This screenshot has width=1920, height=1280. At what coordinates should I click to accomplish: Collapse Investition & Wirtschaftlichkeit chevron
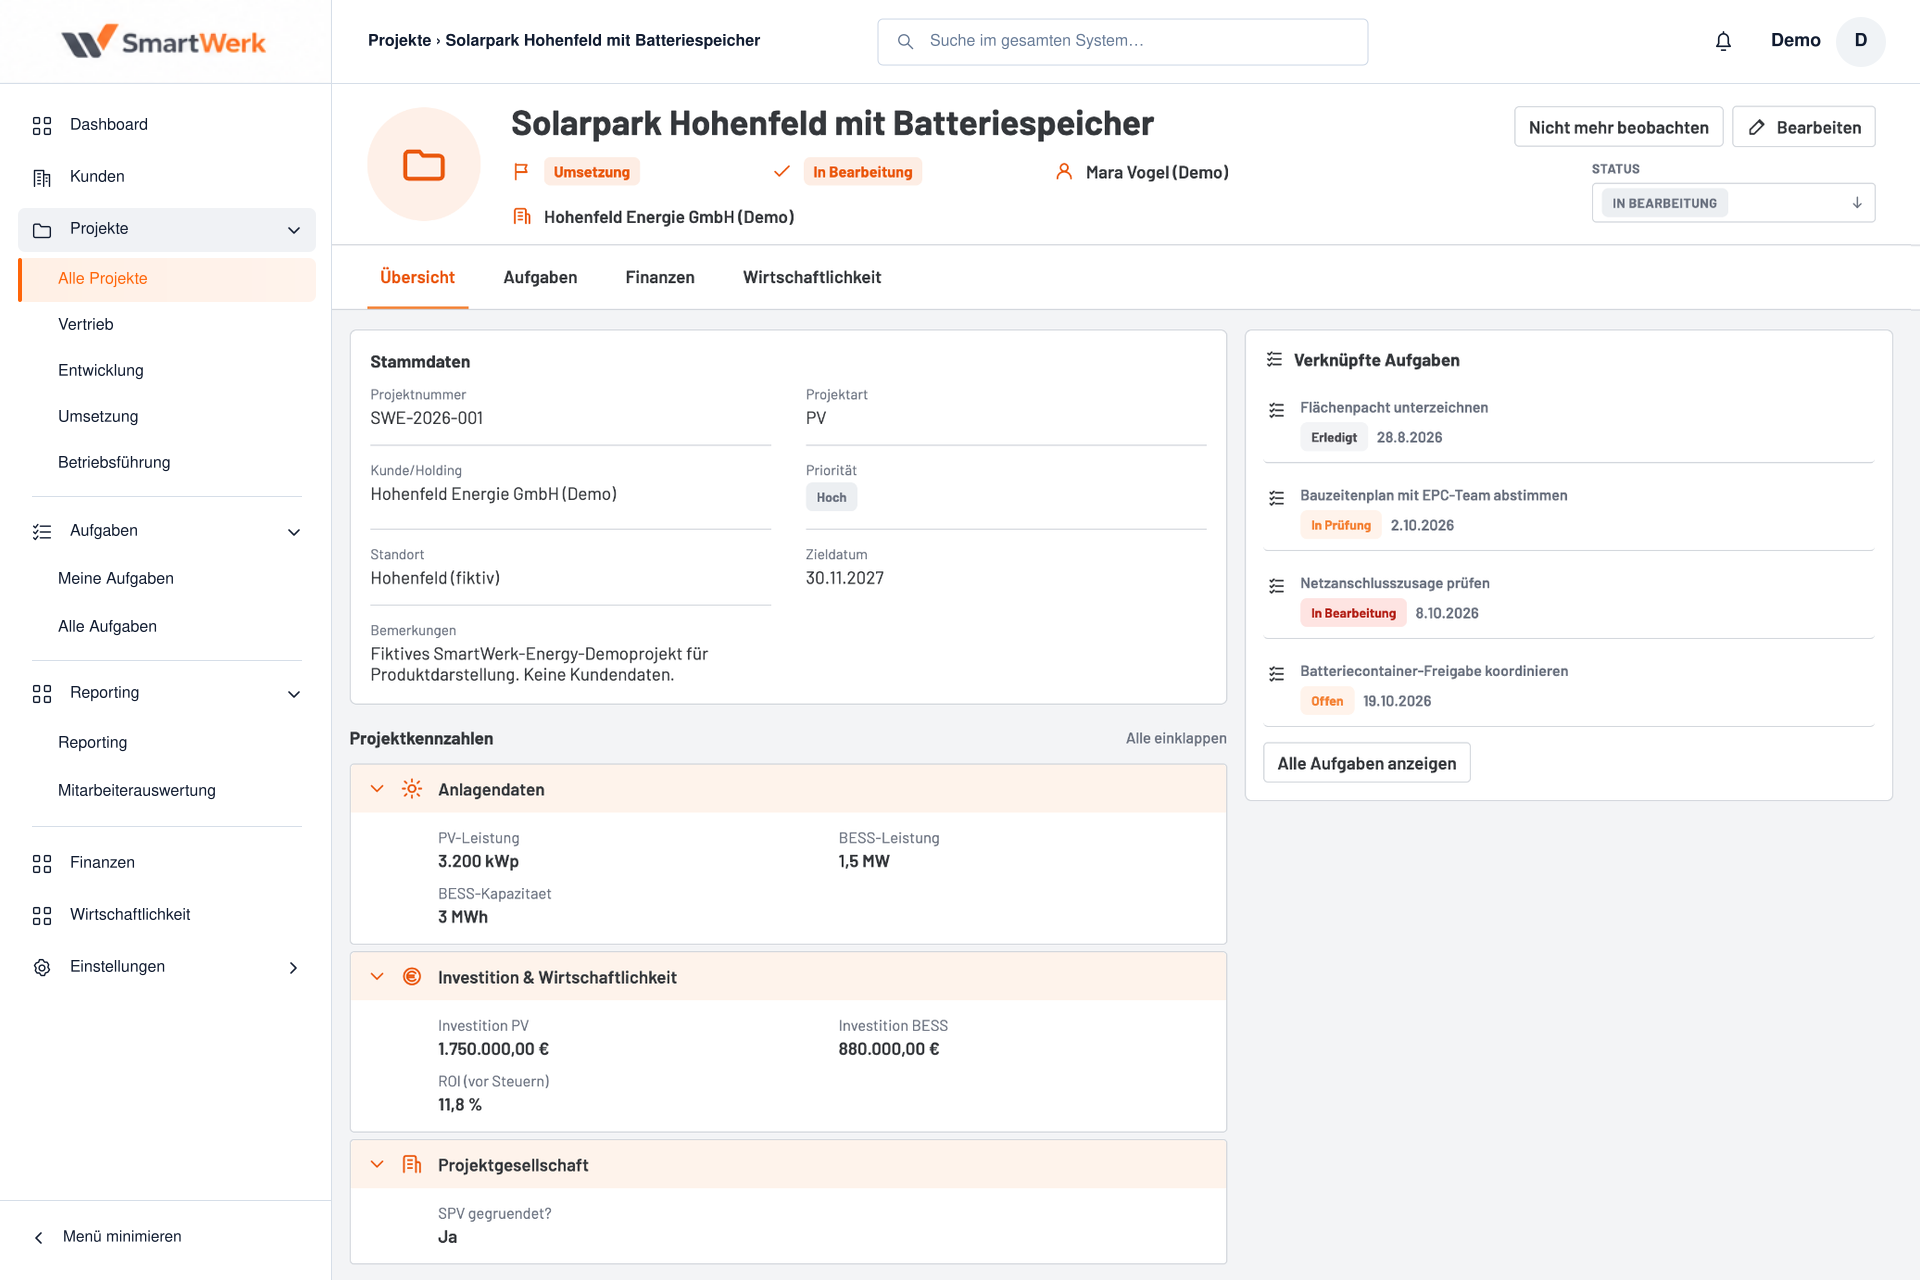pyautogui.click(x=377, y=977)
